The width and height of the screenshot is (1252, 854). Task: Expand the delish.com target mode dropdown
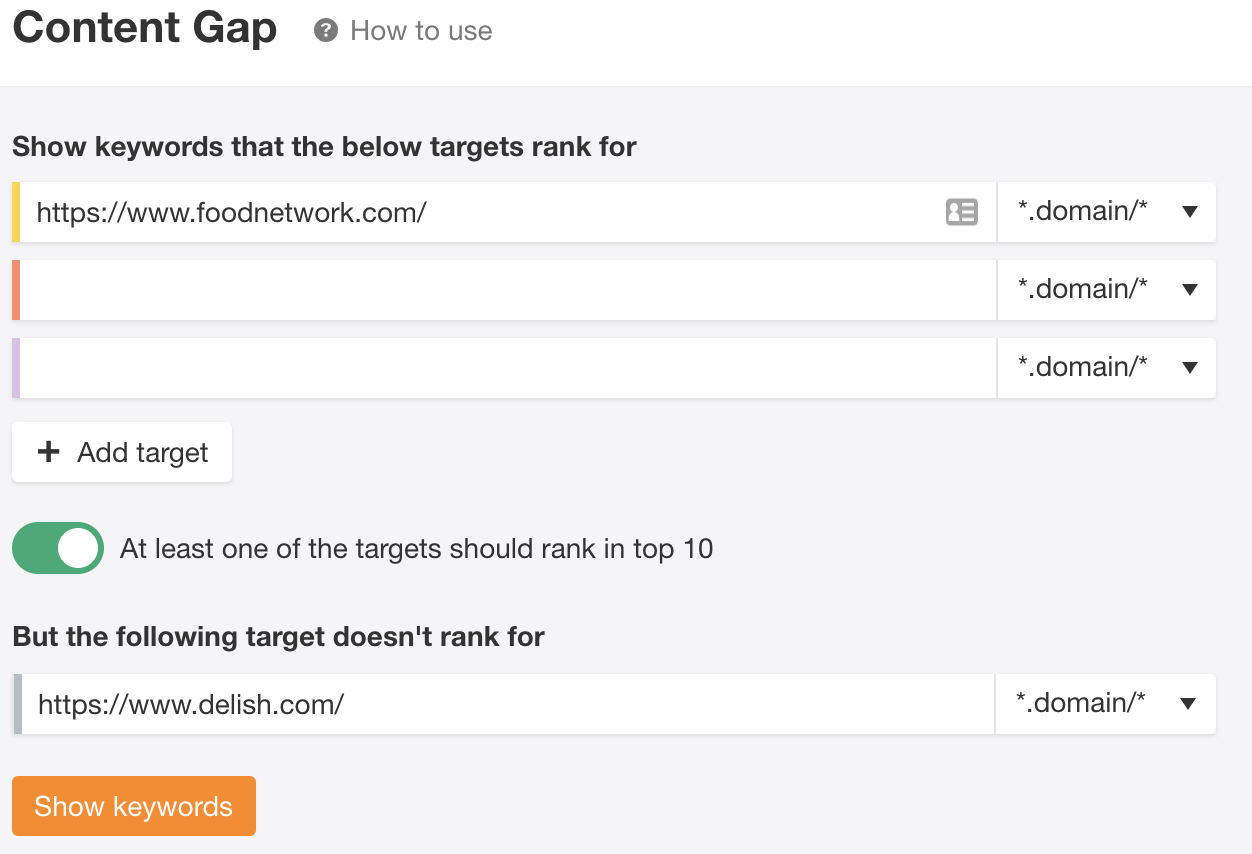coord(1105,704)
